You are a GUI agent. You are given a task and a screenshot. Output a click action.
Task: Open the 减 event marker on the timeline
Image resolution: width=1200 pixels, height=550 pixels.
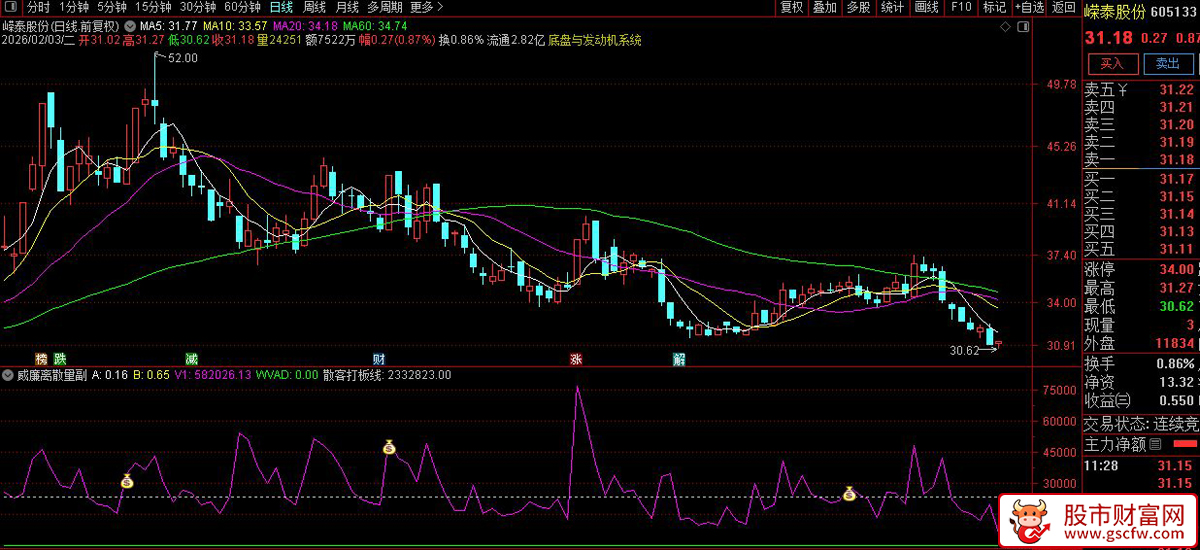coord(191,359)
